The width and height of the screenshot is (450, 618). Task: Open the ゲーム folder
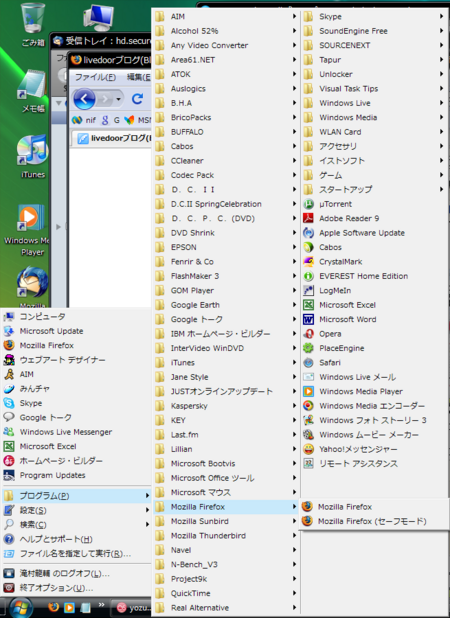(x=374, y=175)
